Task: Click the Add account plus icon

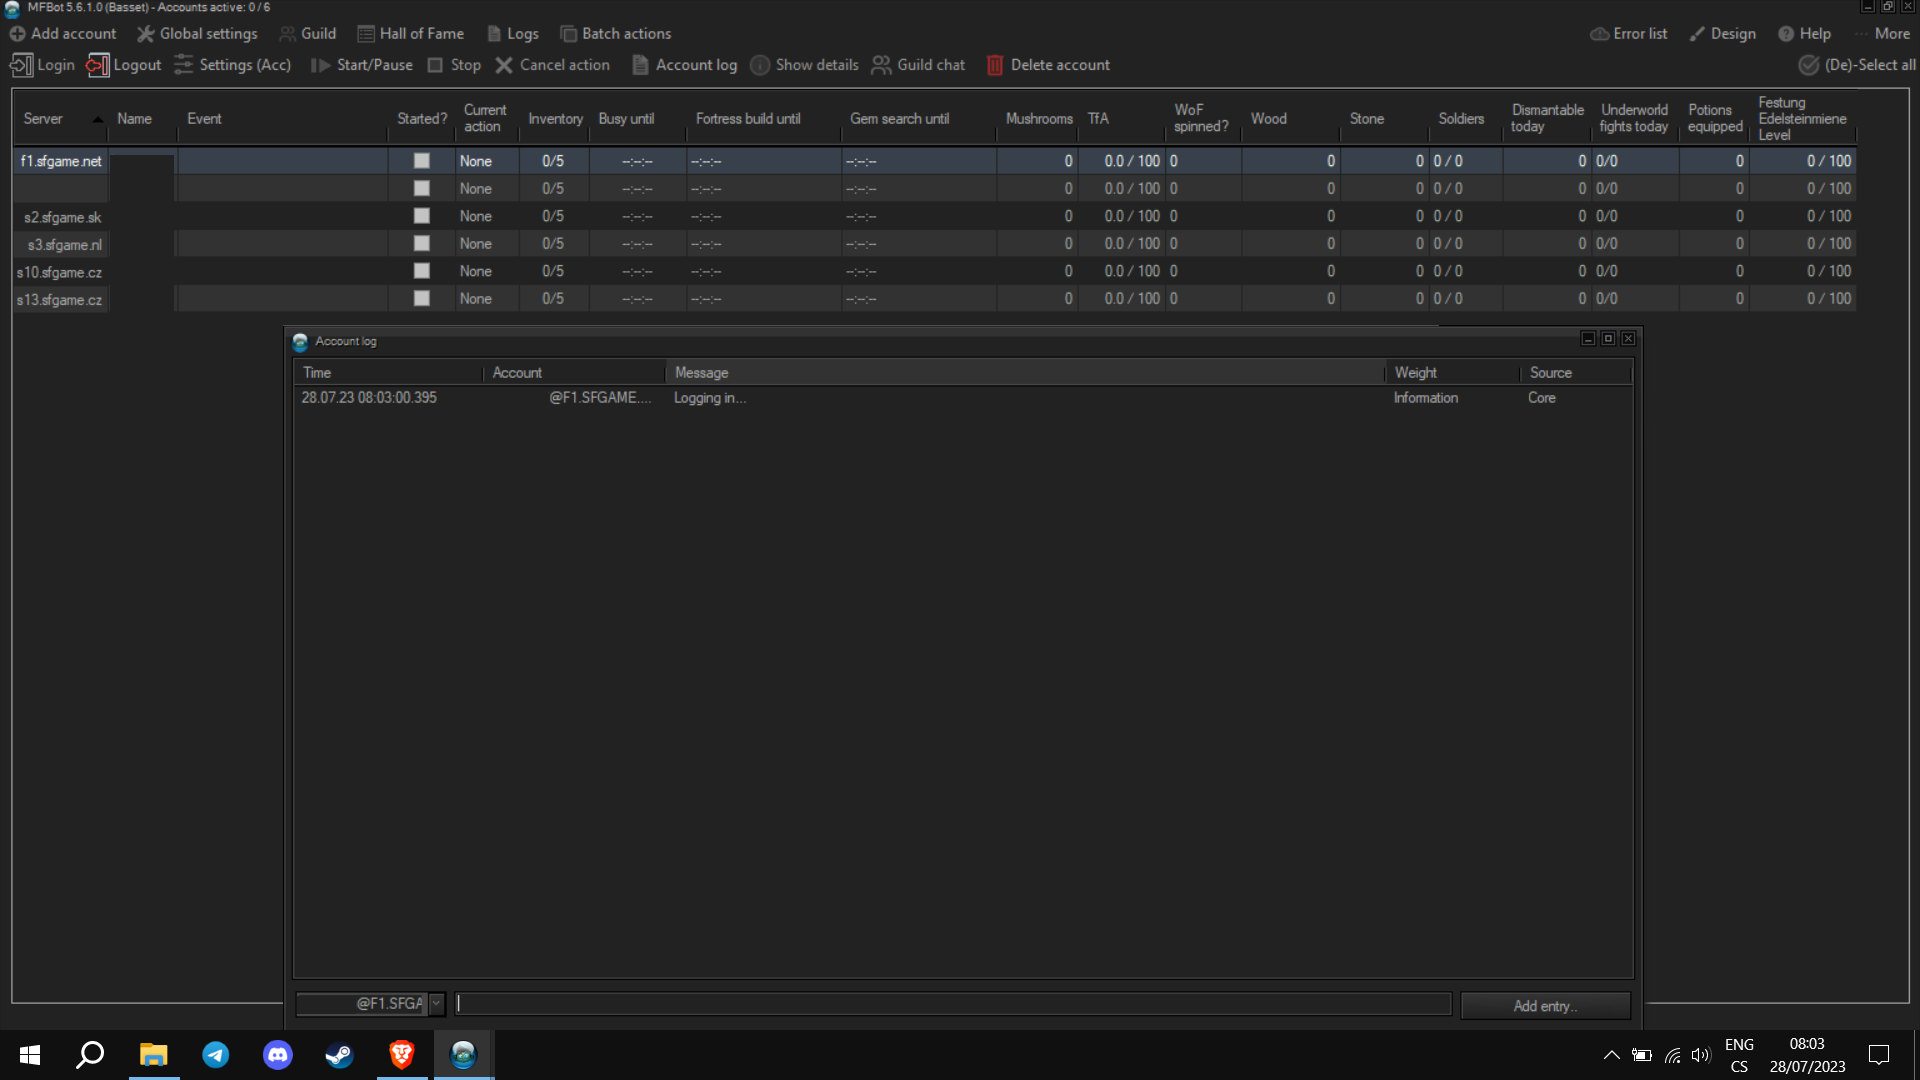Action: [17, 34]
